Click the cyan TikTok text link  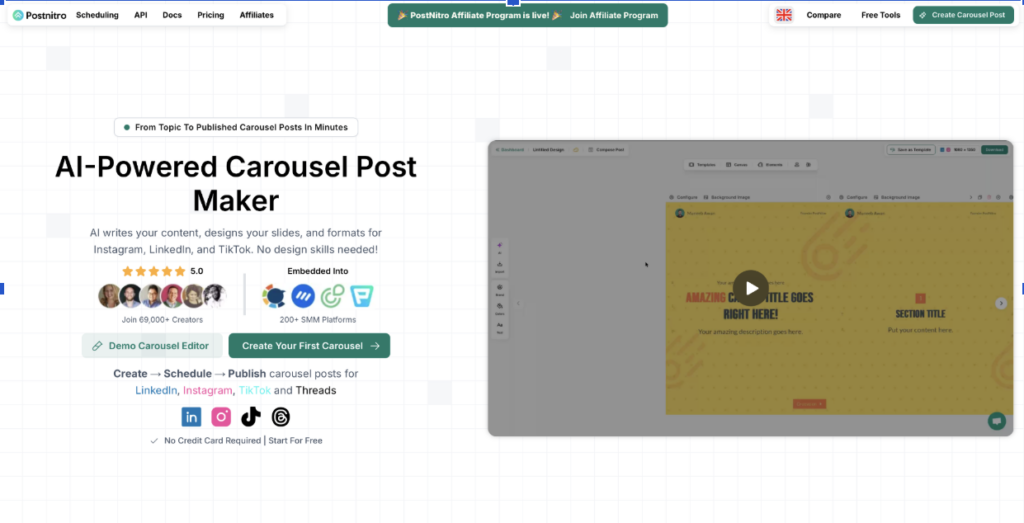coord(255,390)
